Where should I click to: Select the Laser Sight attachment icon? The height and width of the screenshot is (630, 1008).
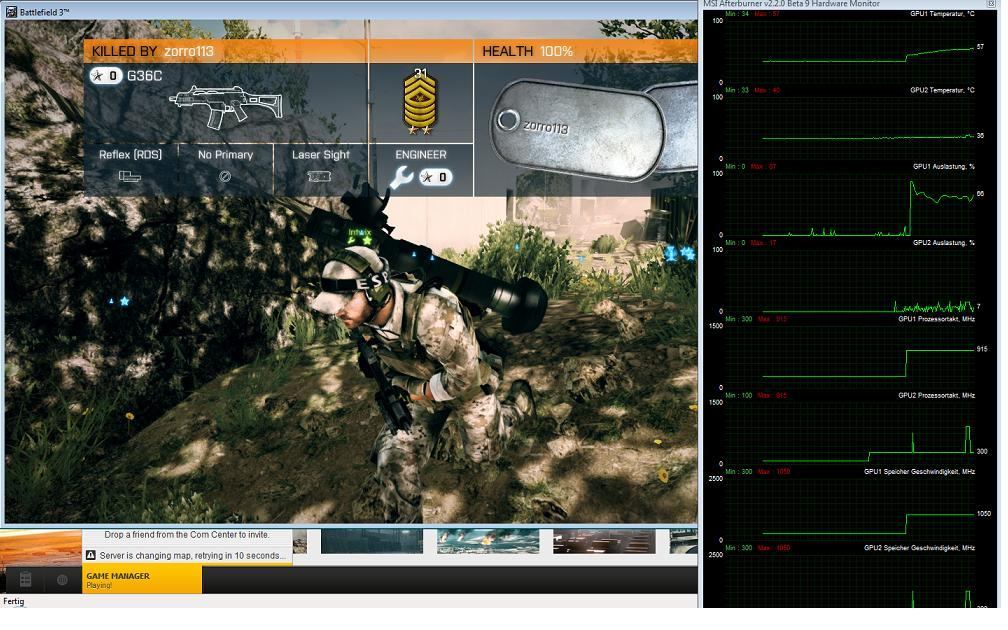[320, 176]
